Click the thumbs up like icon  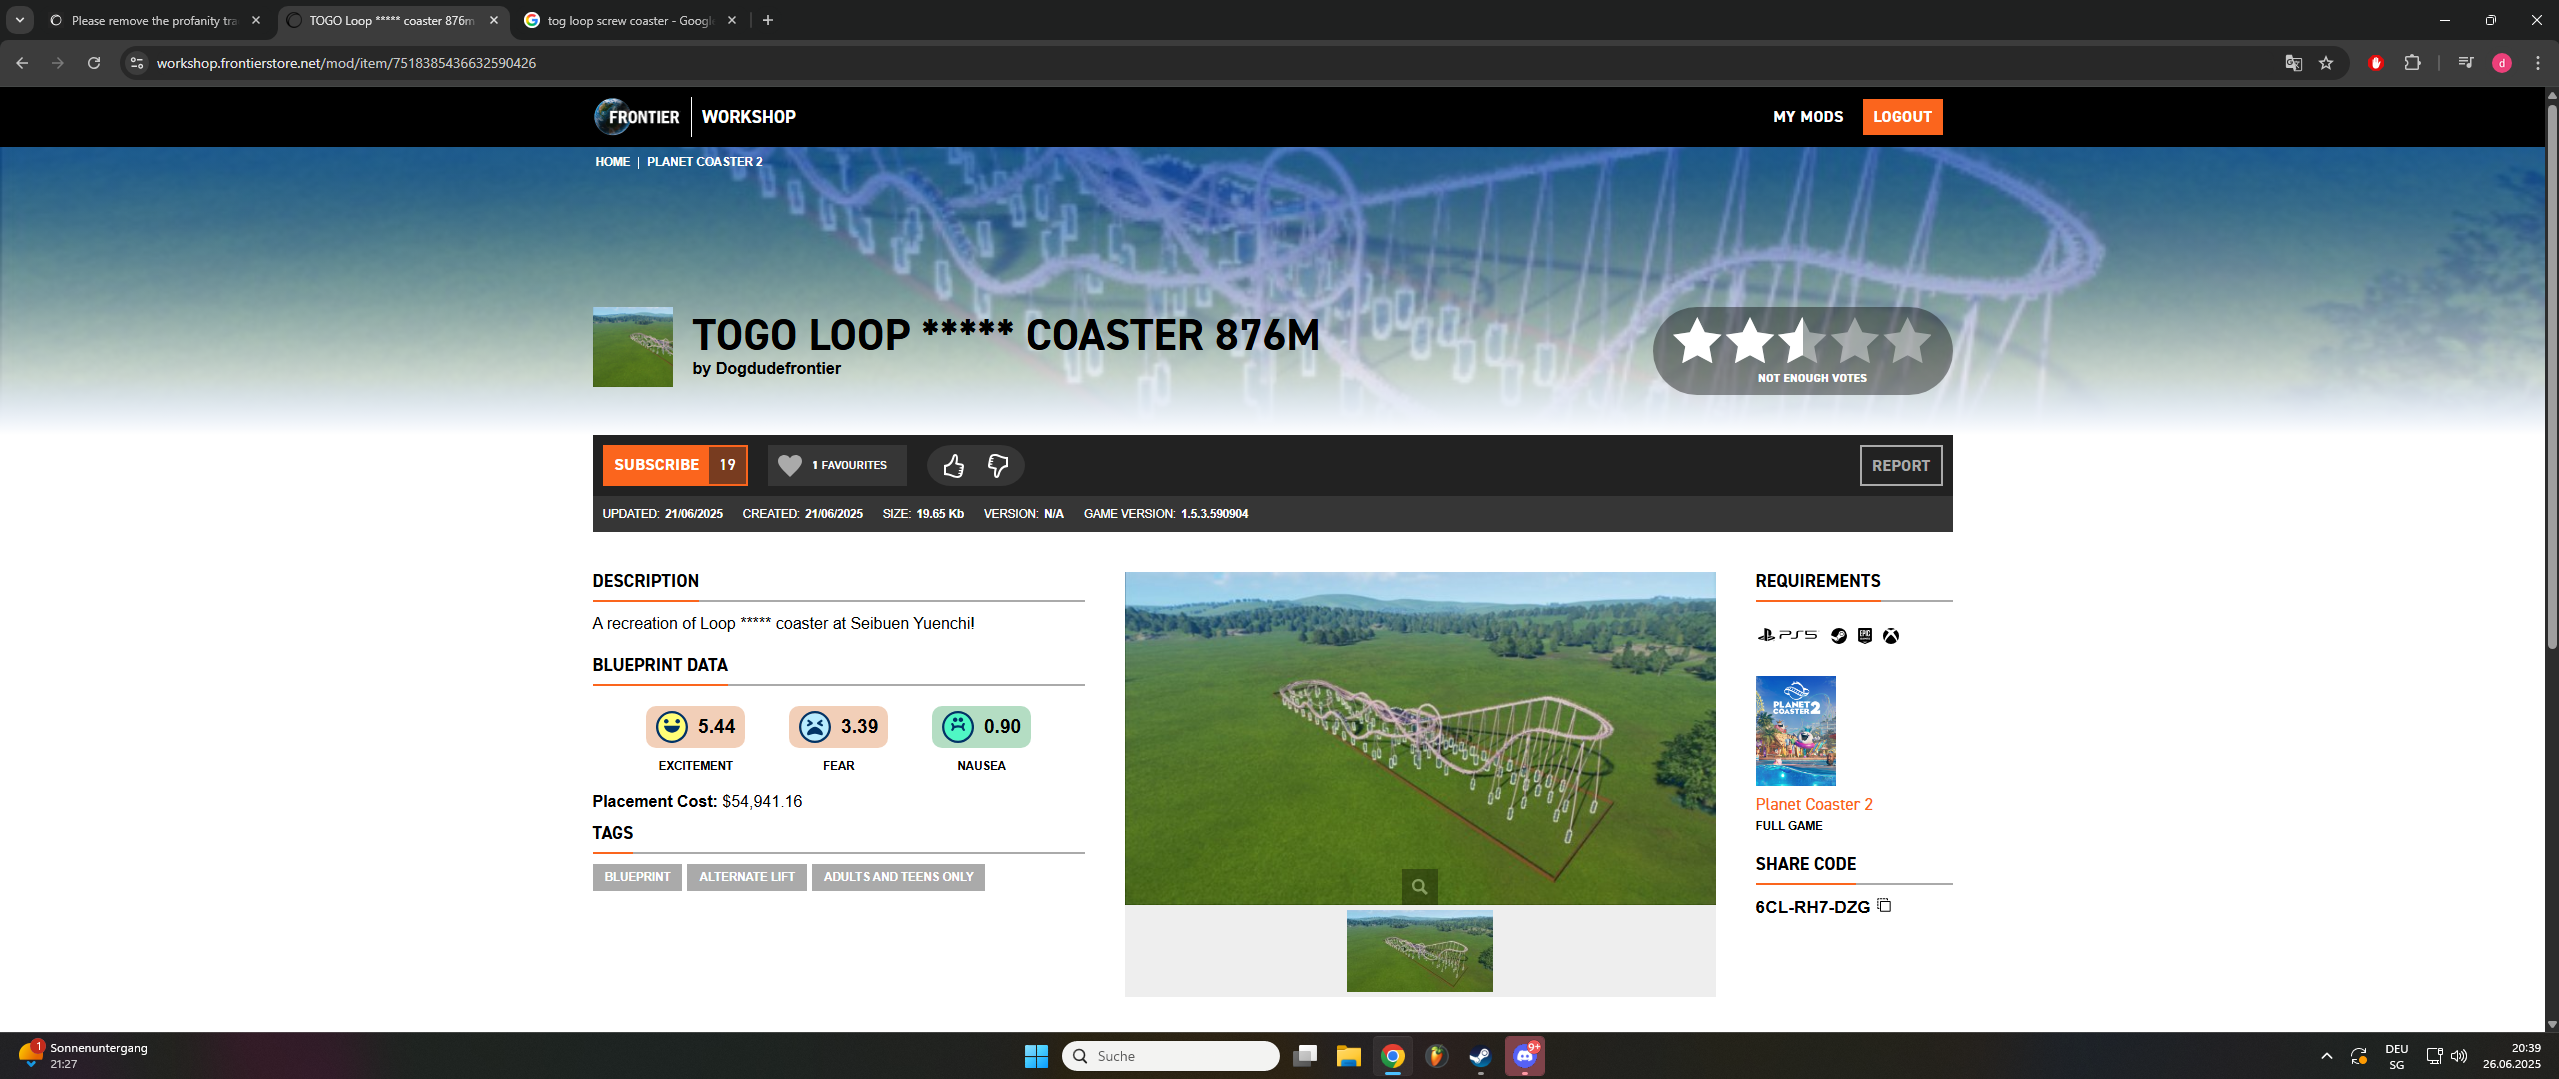tap(953, 465)
